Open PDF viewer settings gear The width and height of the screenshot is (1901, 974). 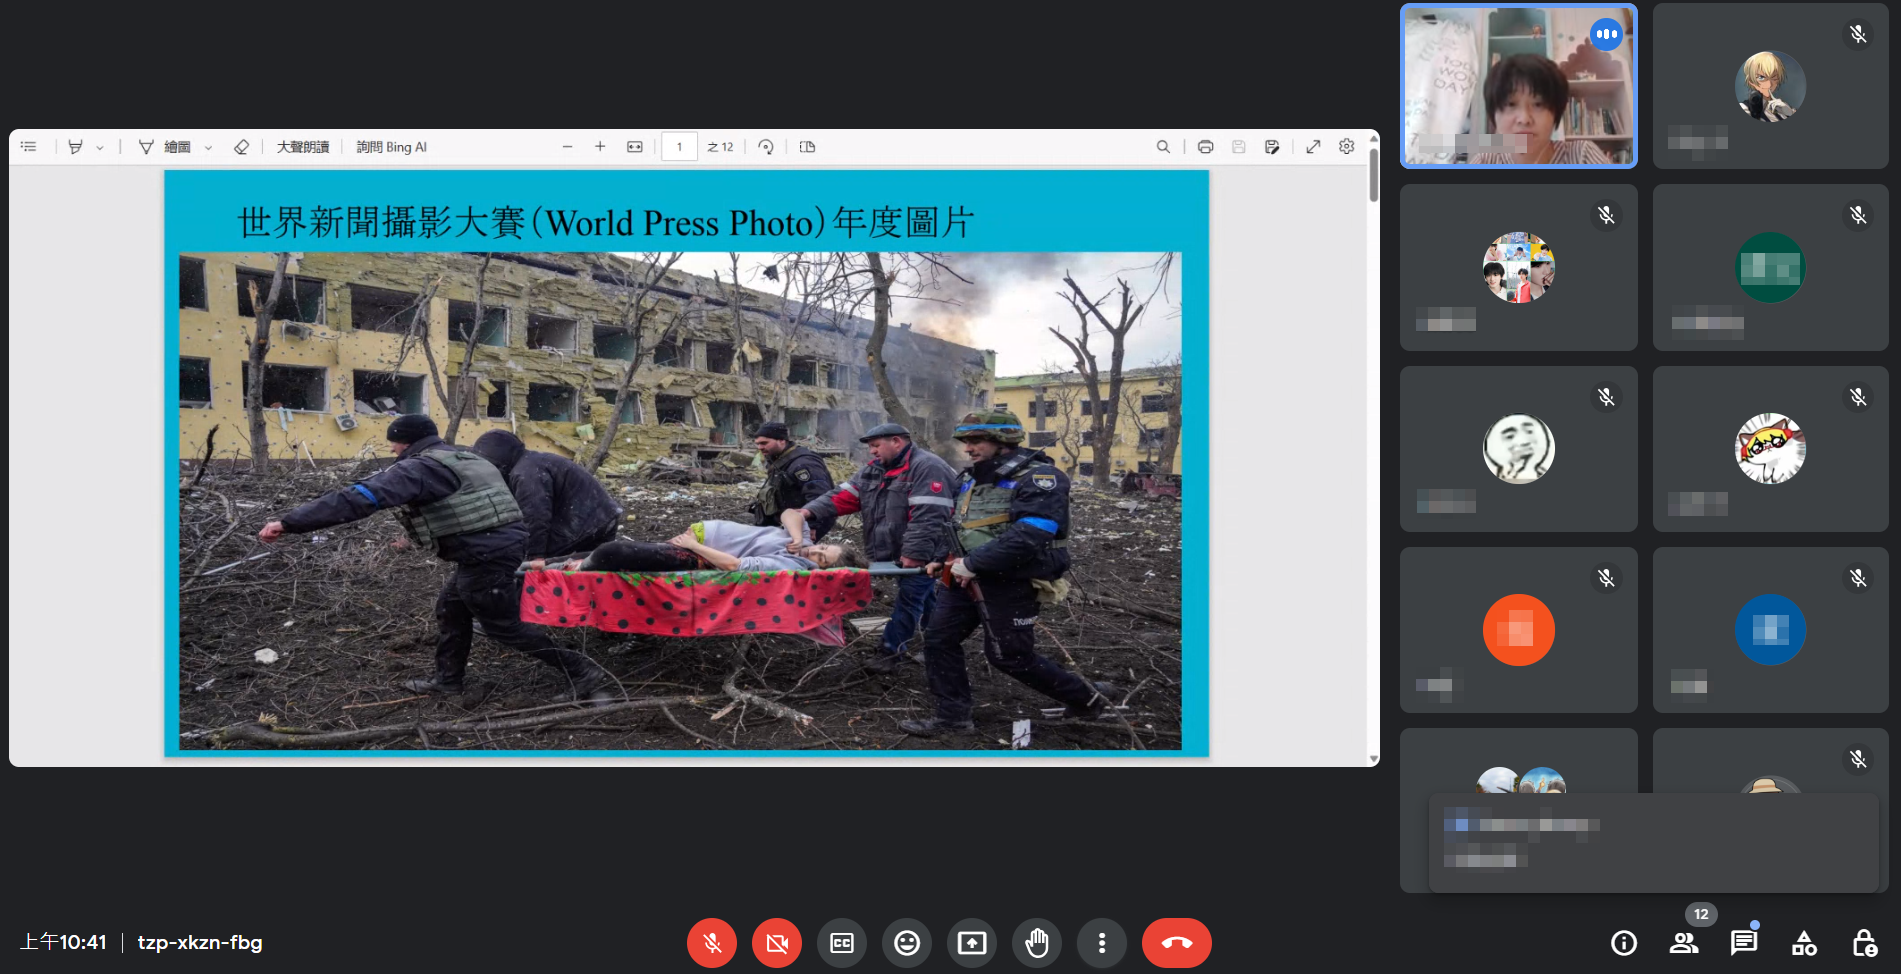click(1347, 147)
